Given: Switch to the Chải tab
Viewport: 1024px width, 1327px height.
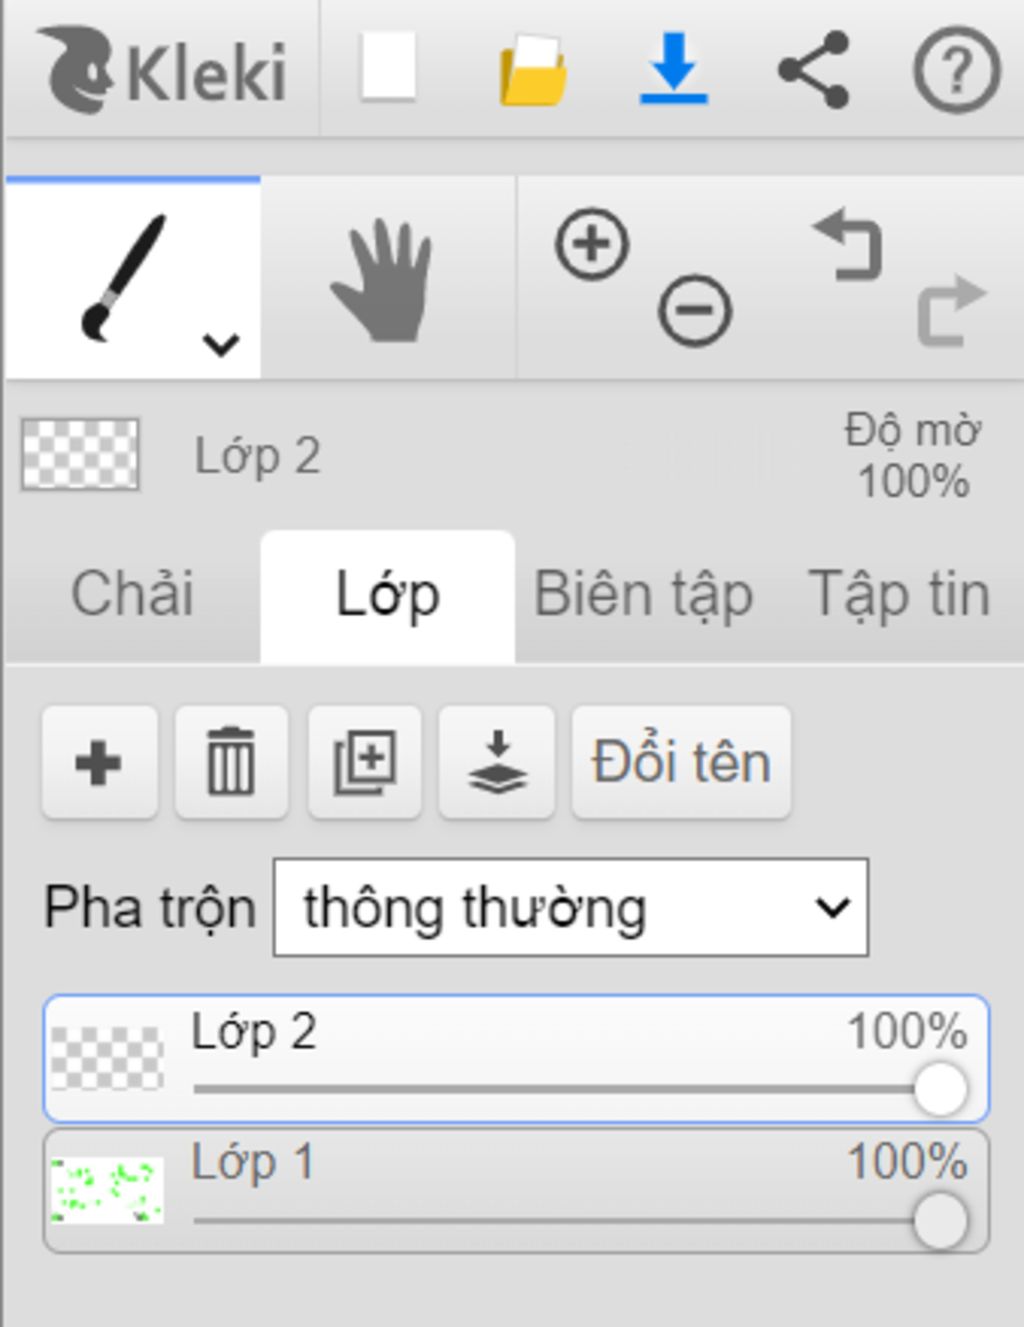Looking at the screenshot, I should (x=132, y=594).
